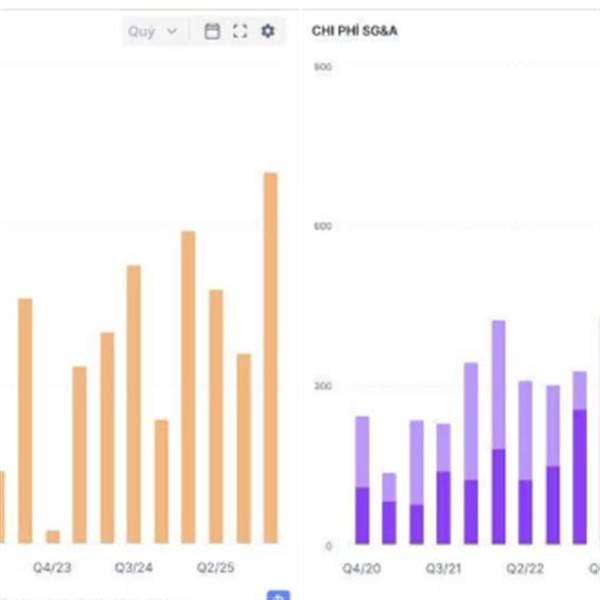Click the orange bar above Q3/24
600x600 pixels.
click(134, 404)
